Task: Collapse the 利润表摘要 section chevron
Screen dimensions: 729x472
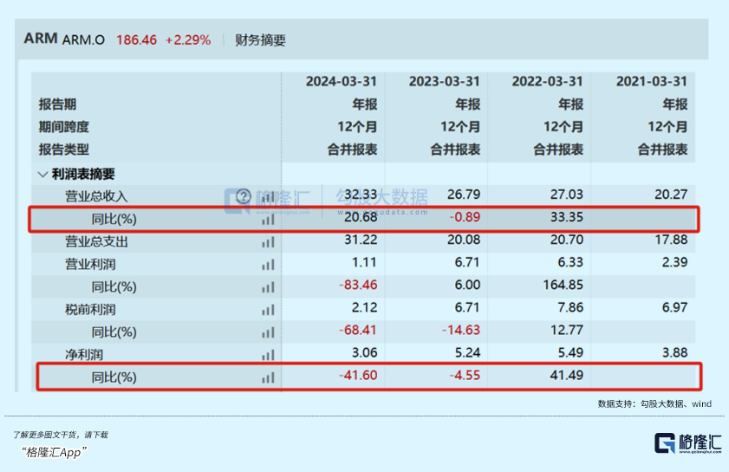Action: [43, 174]
